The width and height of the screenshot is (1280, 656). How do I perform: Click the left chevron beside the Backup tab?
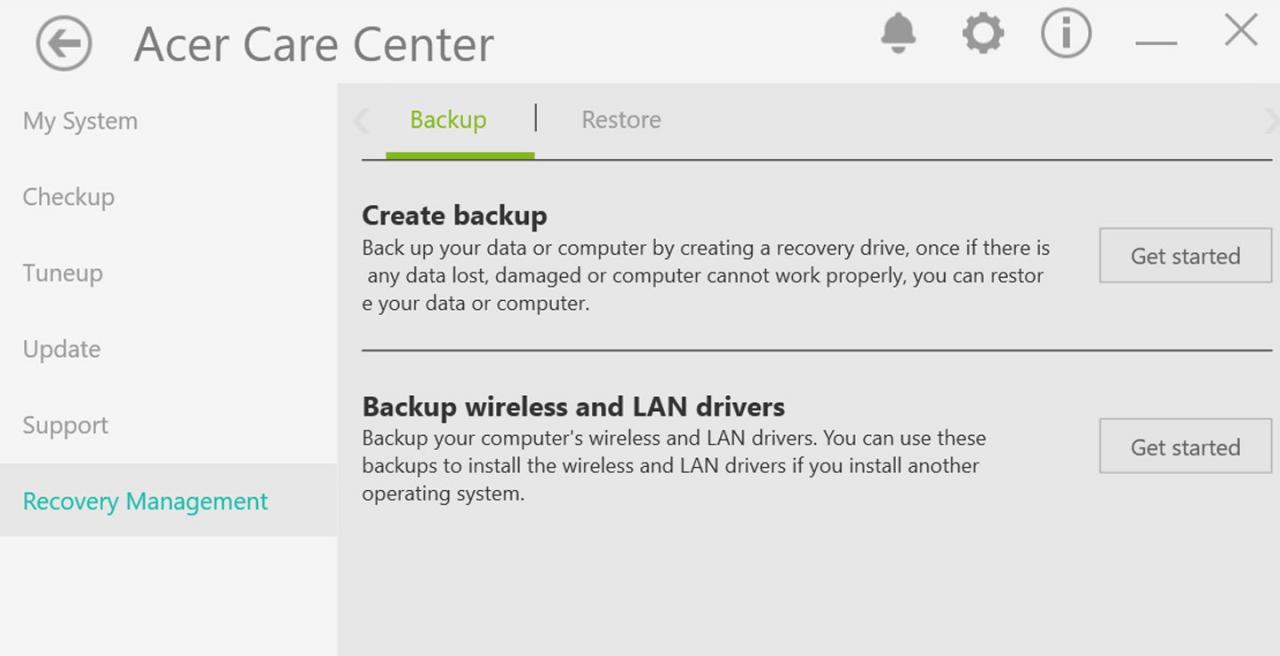[x=362, y=121]
